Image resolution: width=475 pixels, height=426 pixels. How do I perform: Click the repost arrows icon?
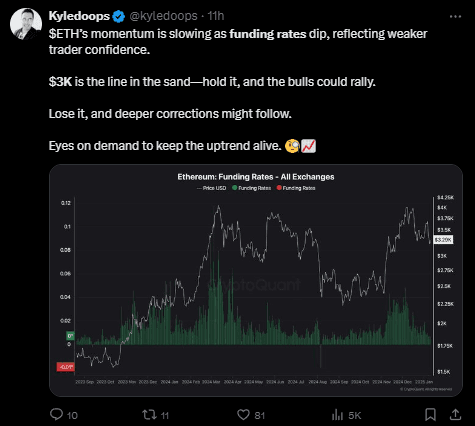[148, 415]
